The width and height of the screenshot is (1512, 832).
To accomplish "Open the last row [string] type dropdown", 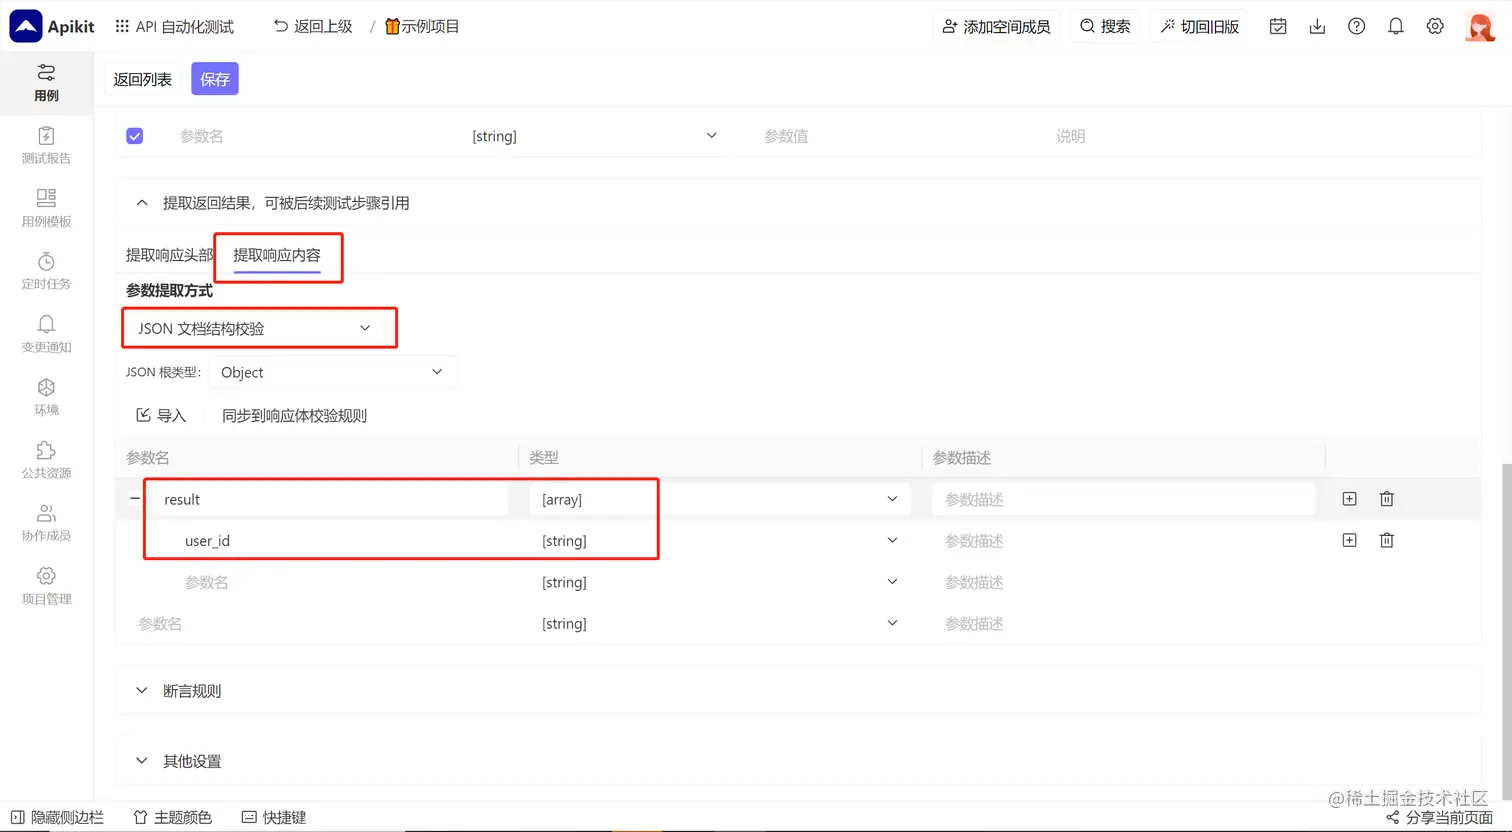I will click(719, 623).
